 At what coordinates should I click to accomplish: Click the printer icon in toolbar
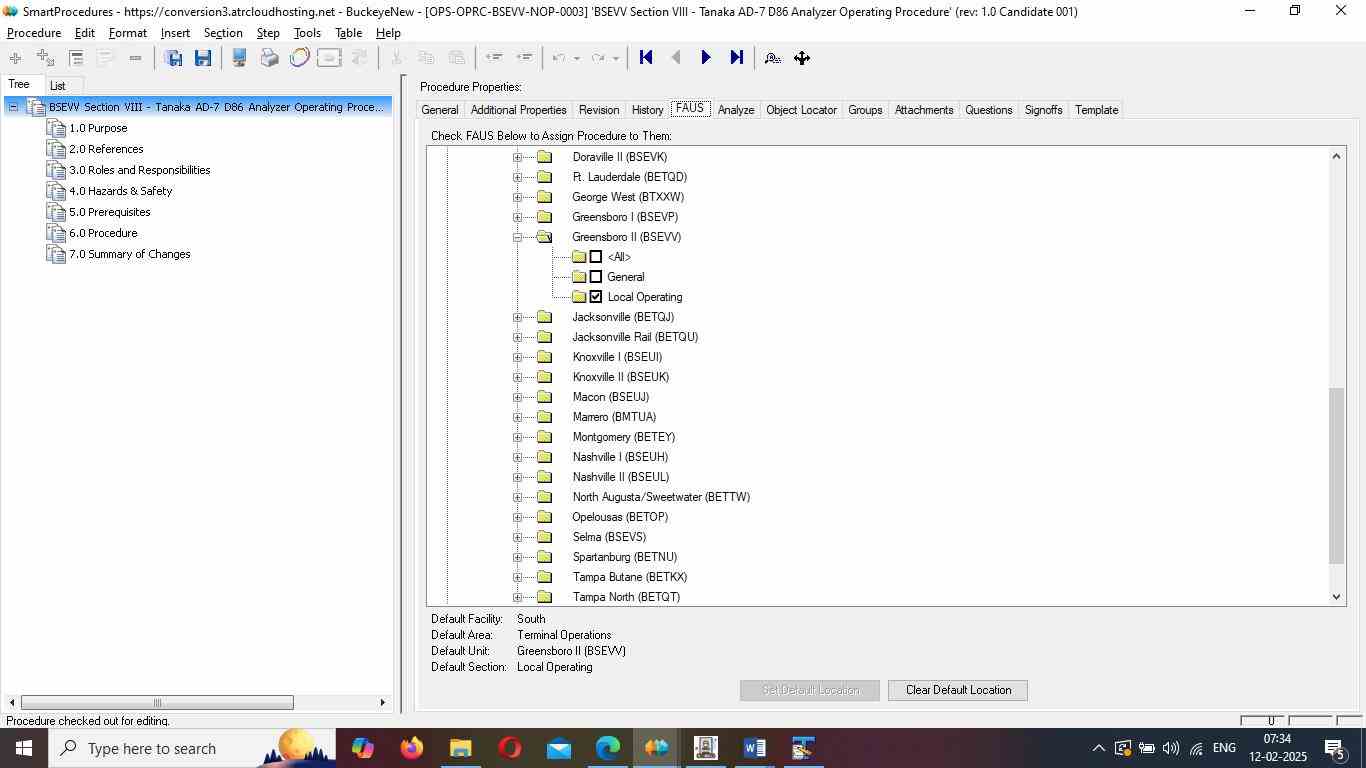269,58
